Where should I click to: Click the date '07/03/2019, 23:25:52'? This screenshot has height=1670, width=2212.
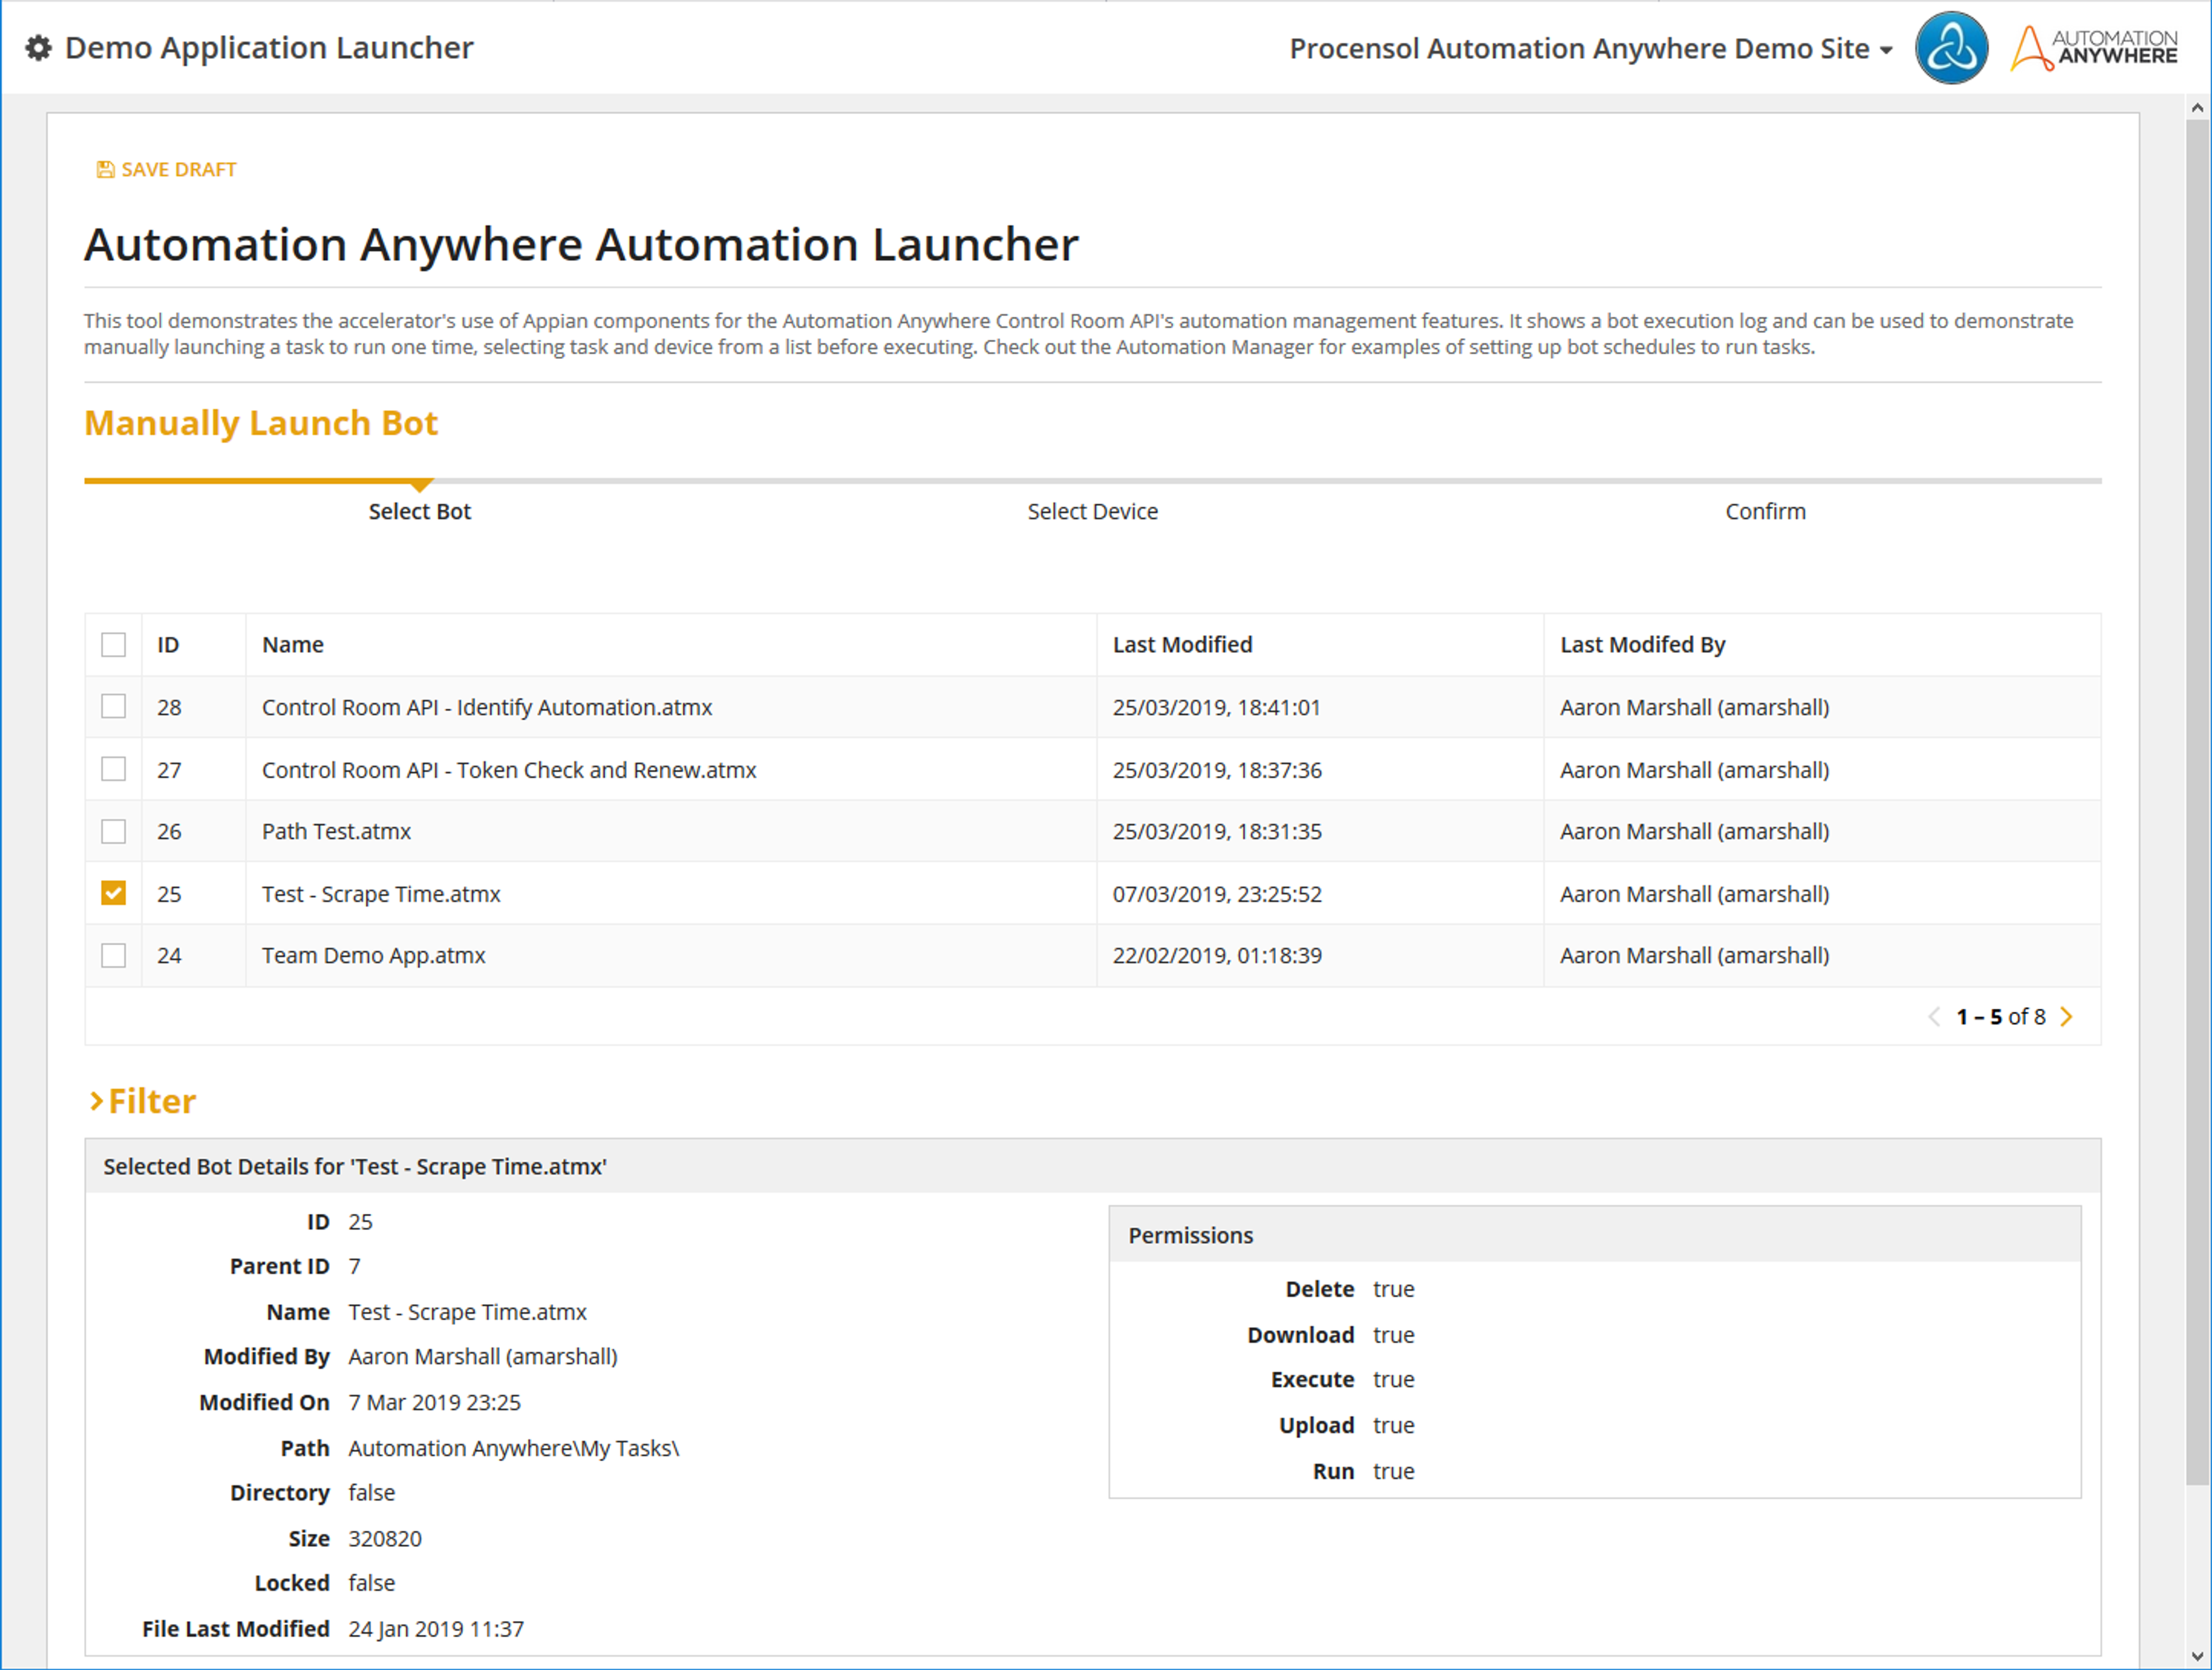pos(1217,894)
